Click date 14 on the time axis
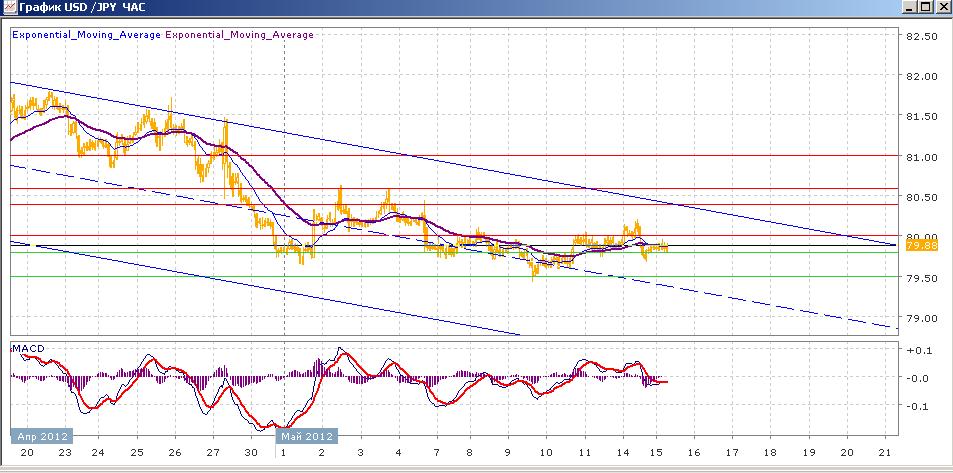This screenshot has width=953, height=473. pyautogui.click(x=623, y=453)
